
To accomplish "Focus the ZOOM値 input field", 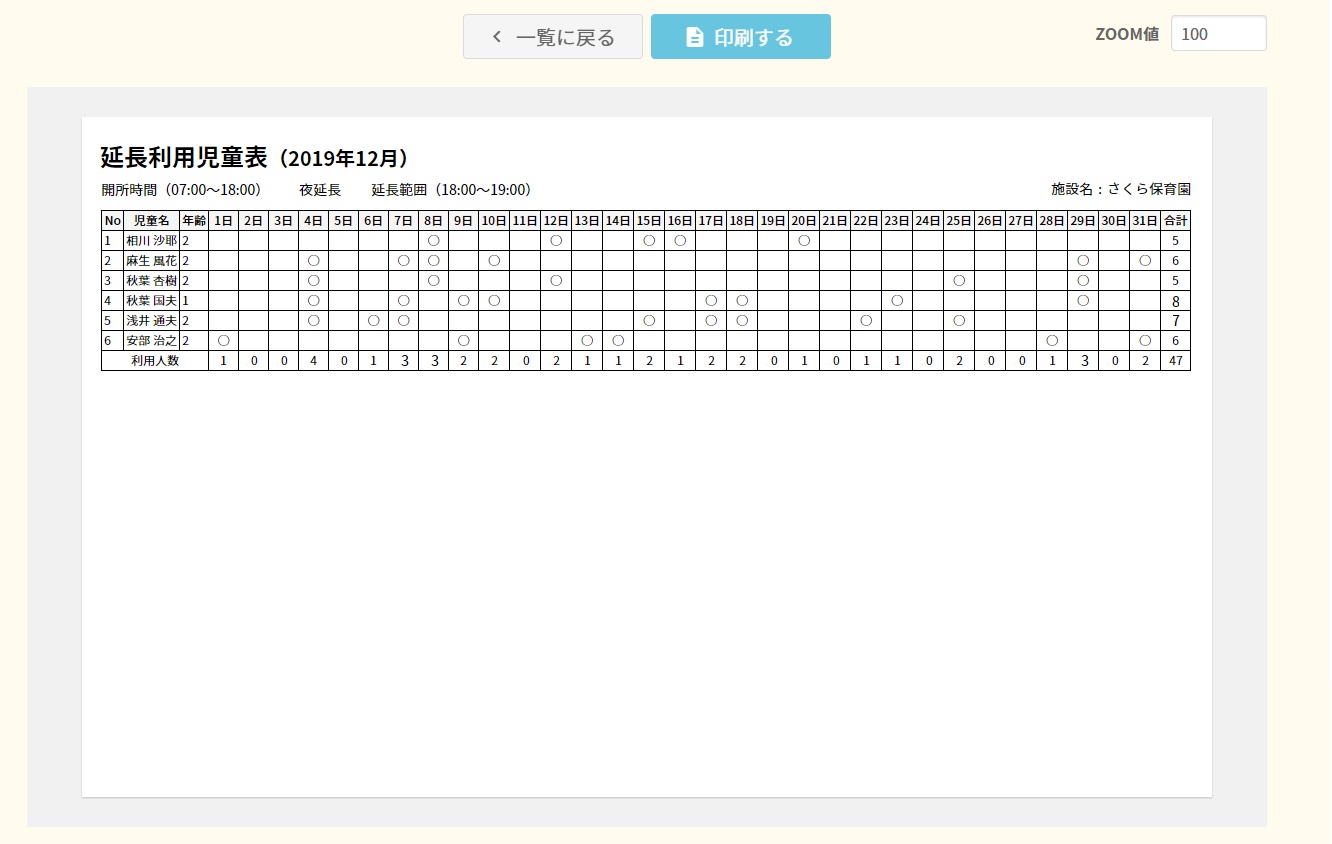I will click(1218, 34).
